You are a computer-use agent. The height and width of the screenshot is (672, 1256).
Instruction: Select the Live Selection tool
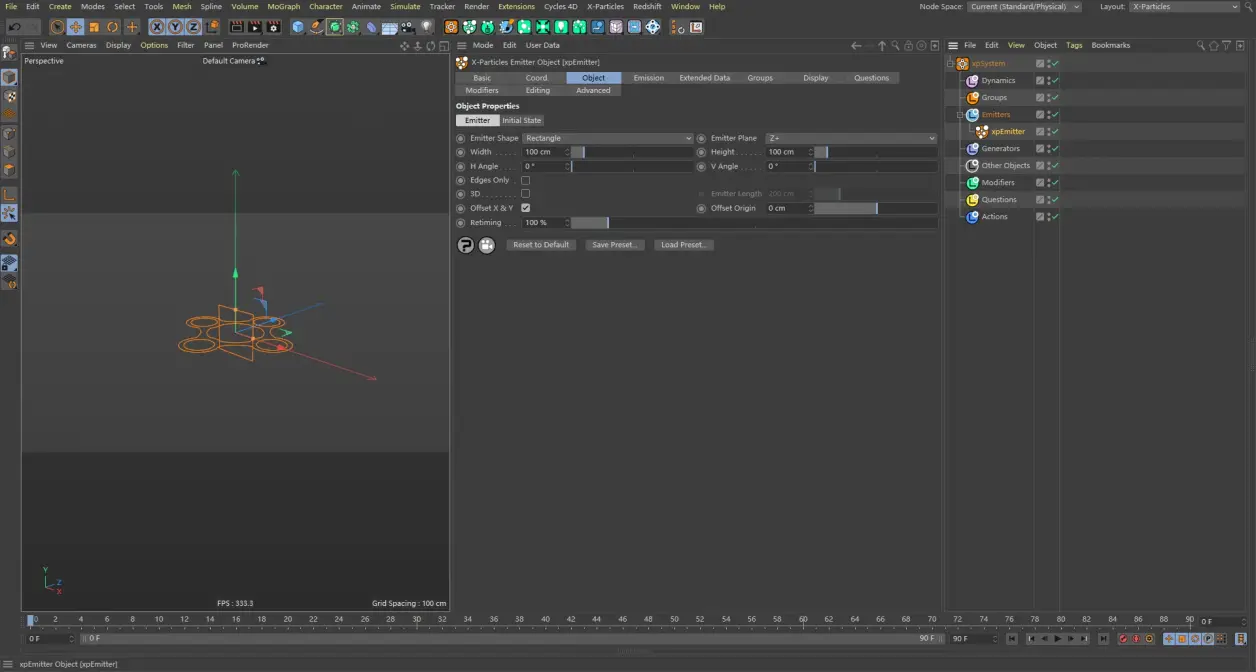57,27
